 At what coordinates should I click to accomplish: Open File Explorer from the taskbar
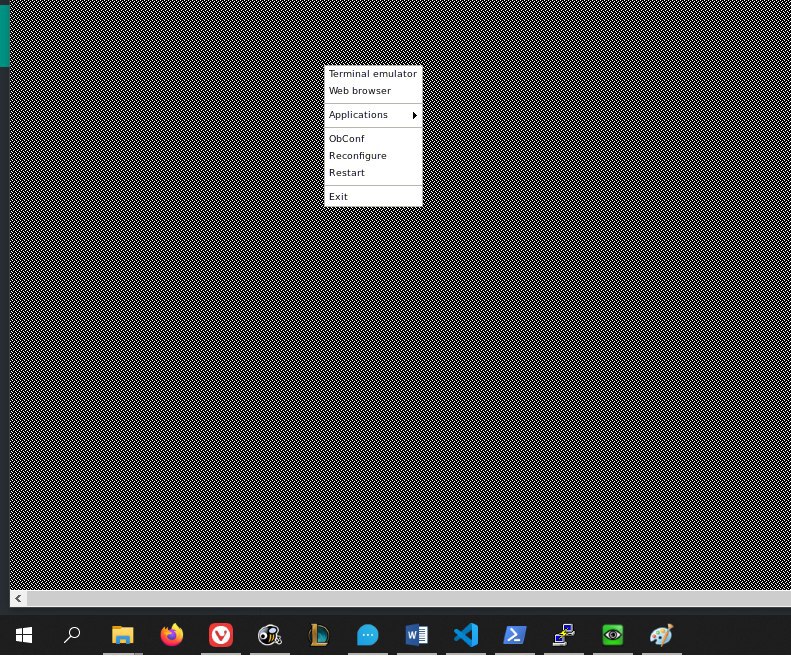tap(123, 635)
